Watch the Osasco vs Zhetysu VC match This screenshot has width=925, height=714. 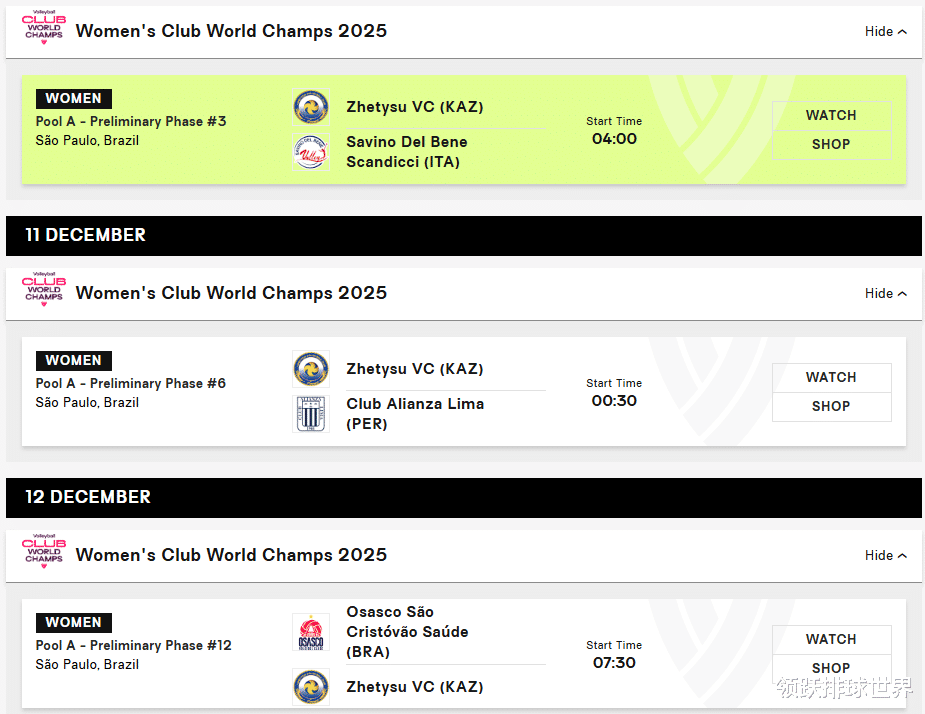click(831, 639)
